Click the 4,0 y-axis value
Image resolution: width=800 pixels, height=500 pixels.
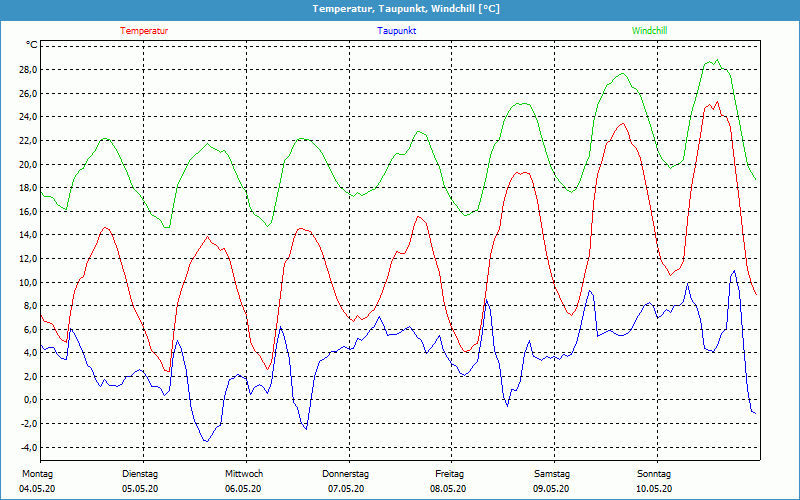click(x=30, y=353)
